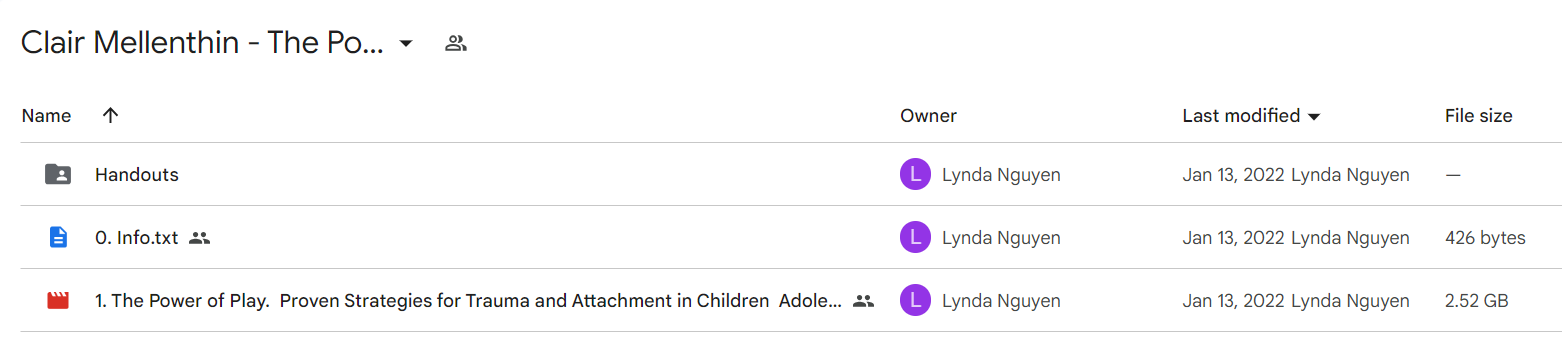Click the Clair Mellenthin folder title
Screen dimensions: 1562x364
(202, 44)
